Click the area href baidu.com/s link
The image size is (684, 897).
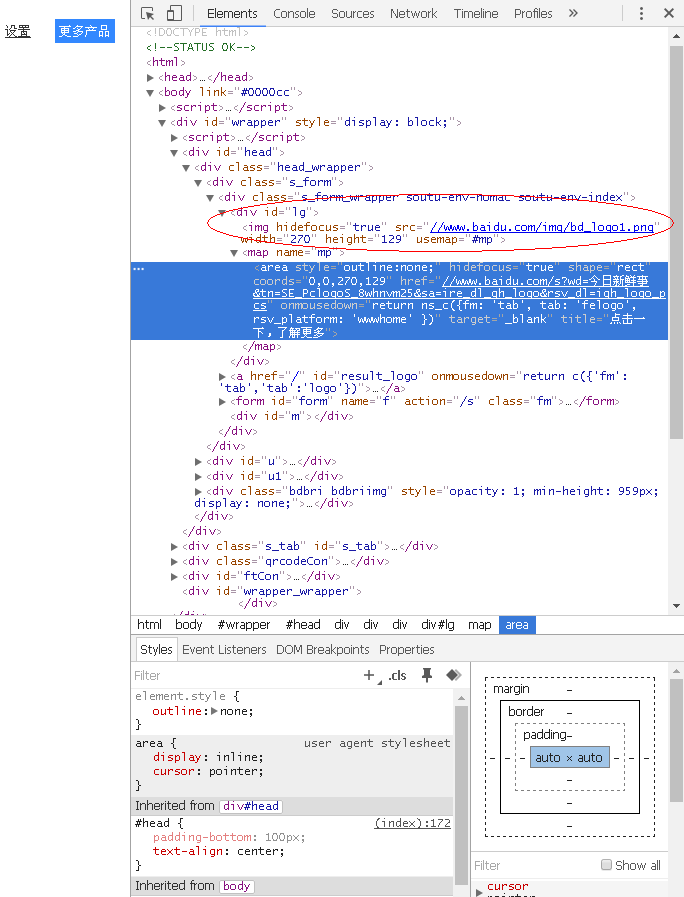click(459, 293)
